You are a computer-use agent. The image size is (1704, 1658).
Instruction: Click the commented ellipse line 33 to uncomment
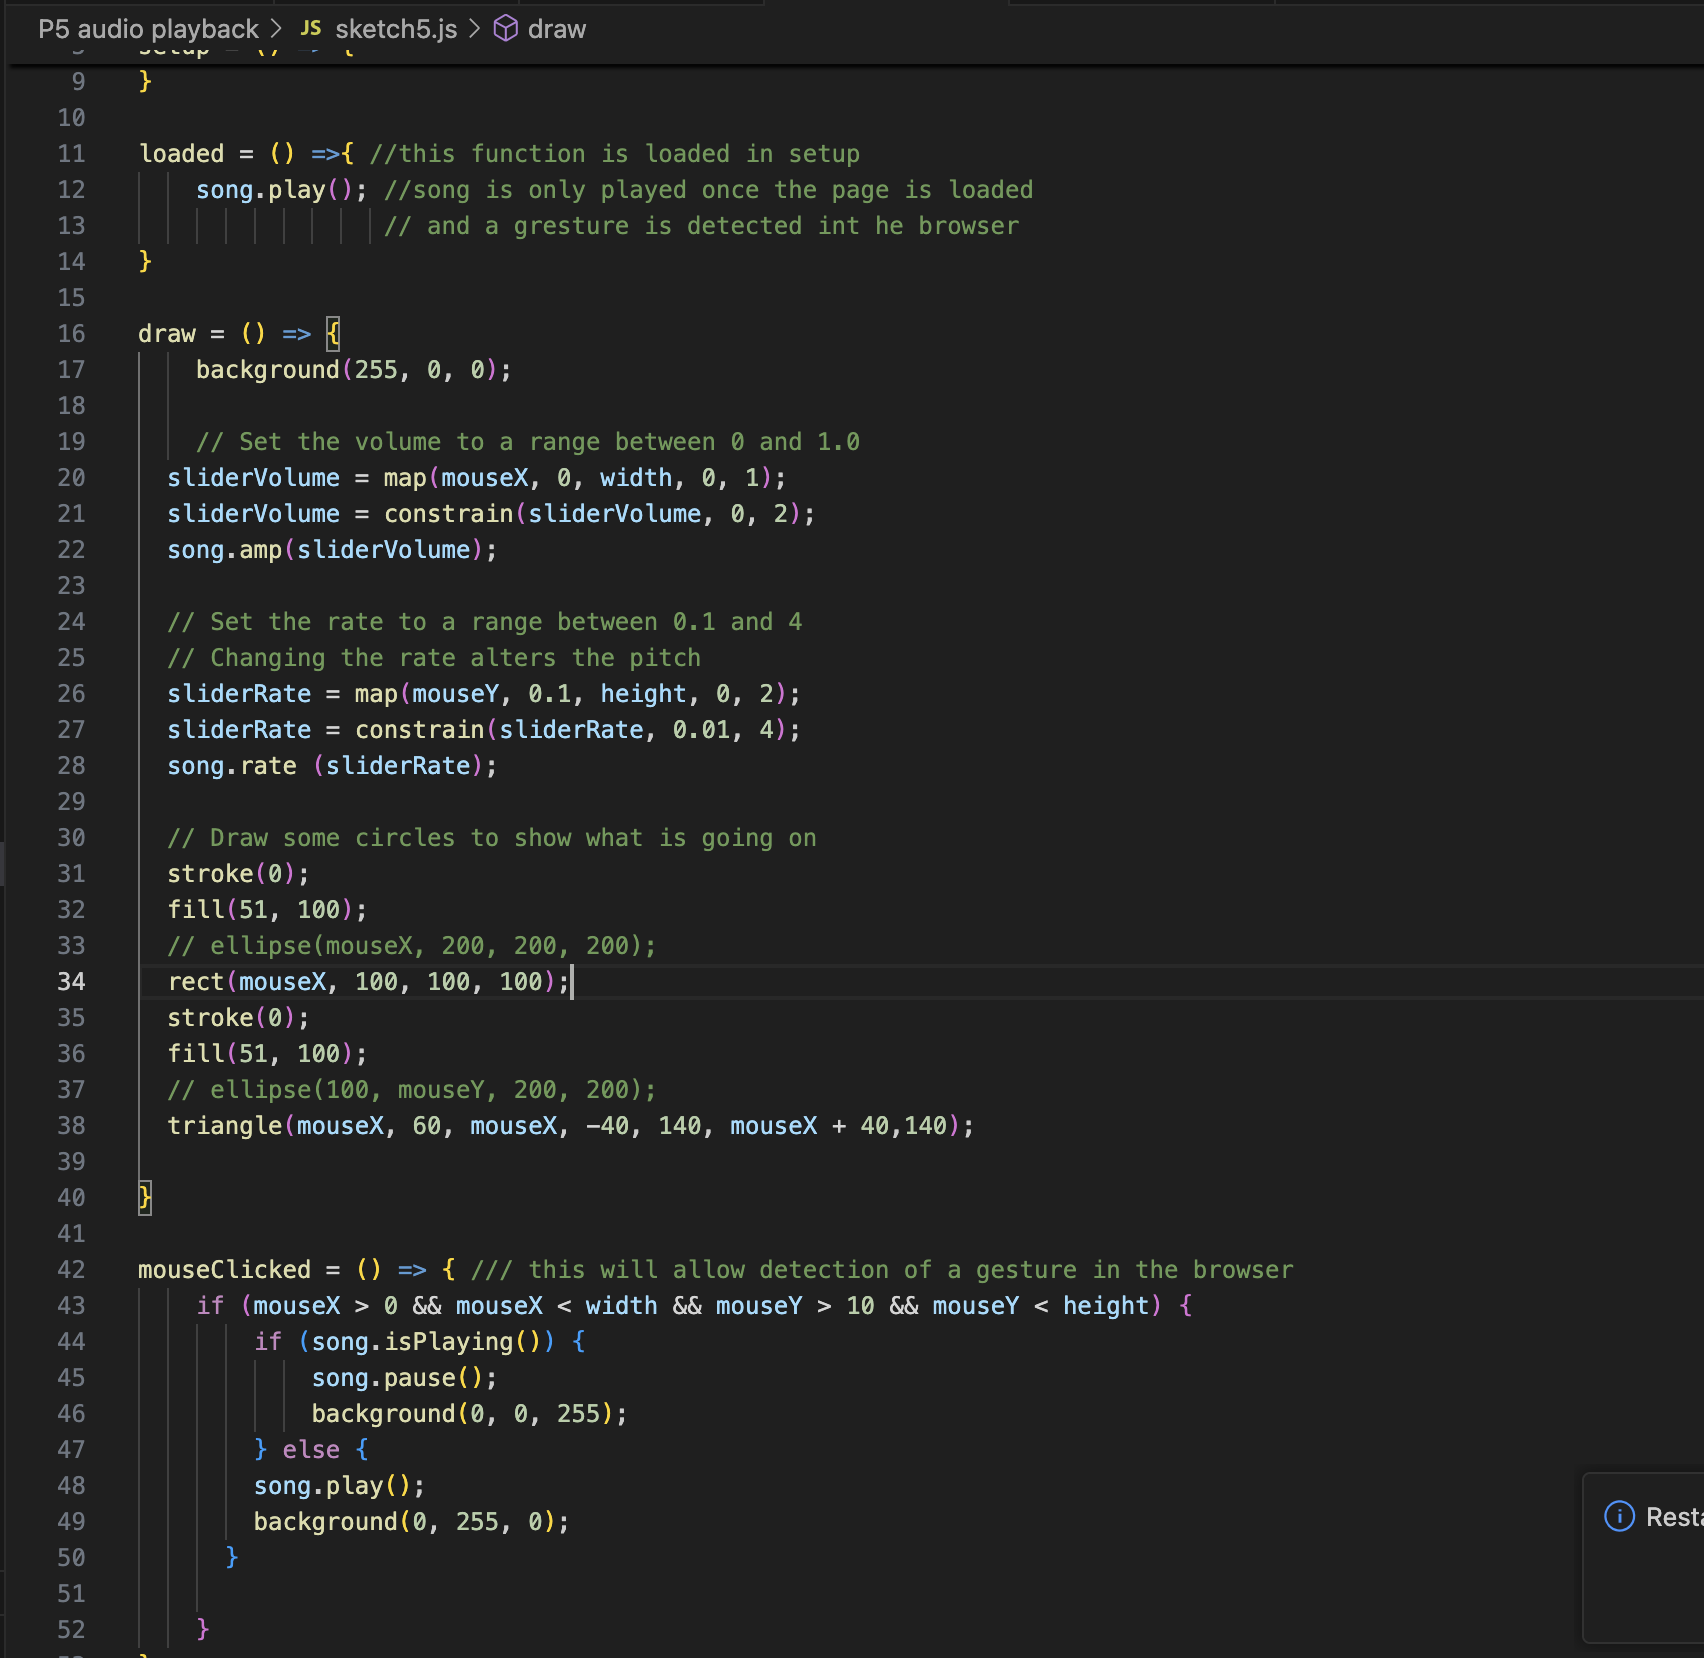[x=410, y=945]
